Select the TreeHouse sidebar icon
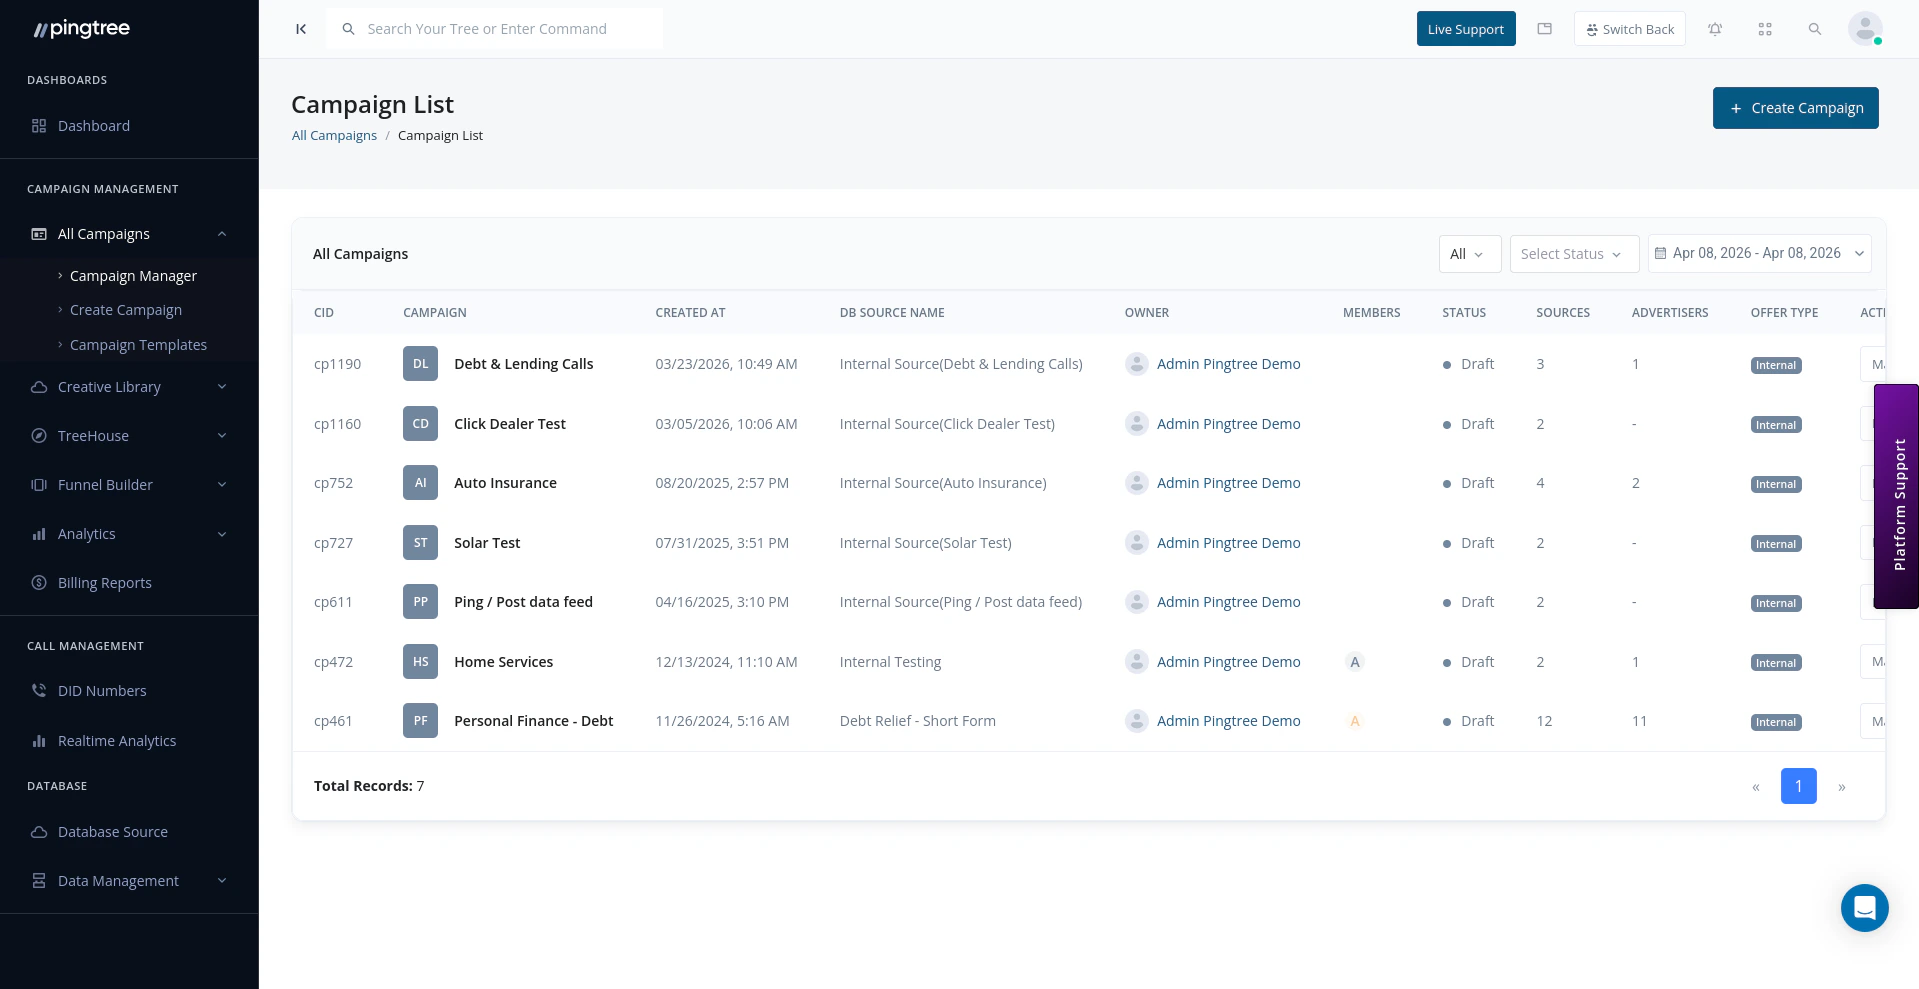This screenshot has width=1919, height=989. (38, 435)
